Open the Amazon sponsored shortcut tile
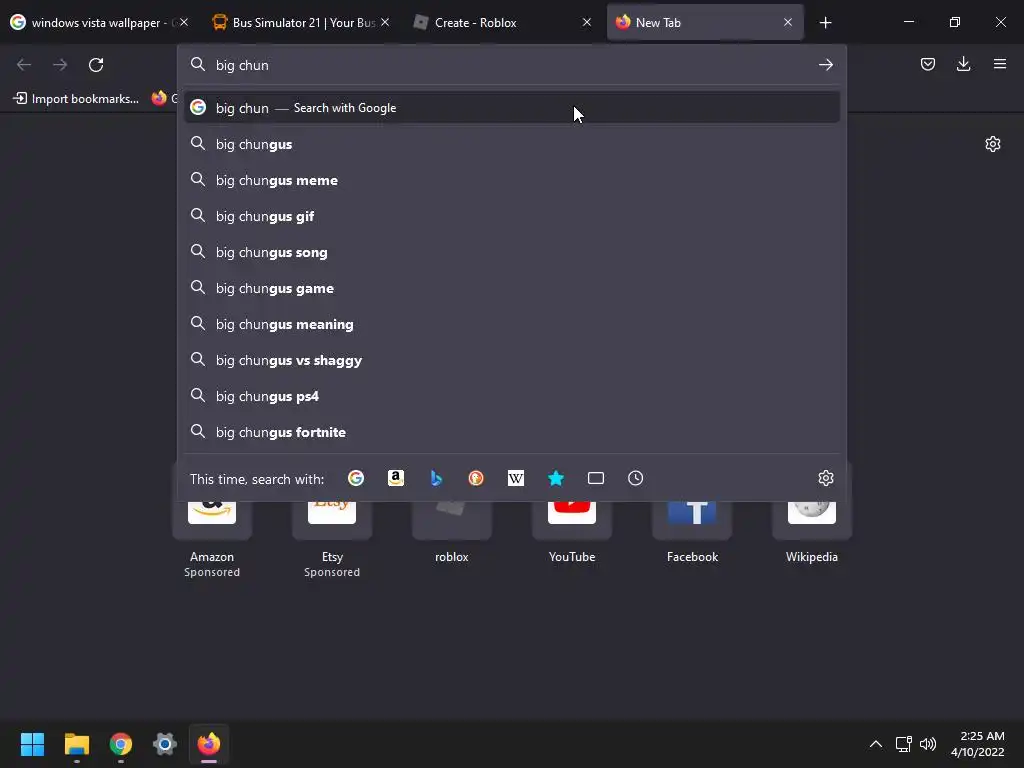 click(x=212, y=519)
